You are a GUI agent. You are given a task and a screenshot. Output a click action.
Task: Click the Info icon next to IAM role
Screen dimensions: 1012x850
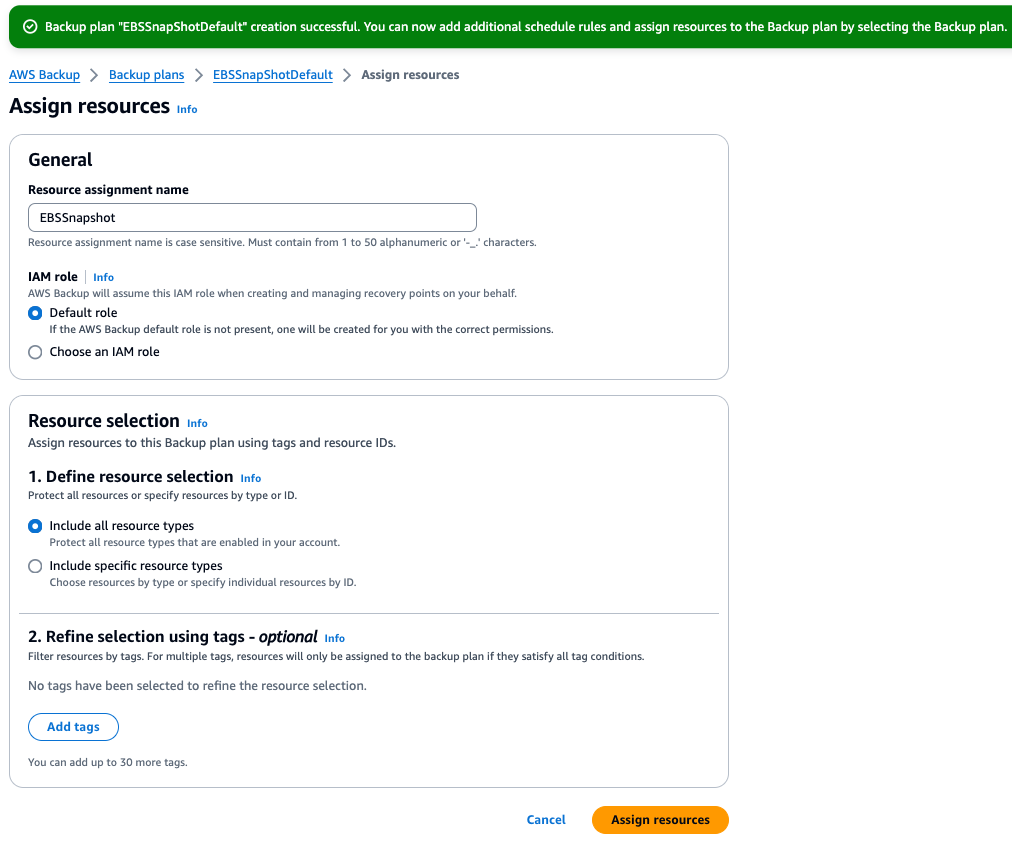coord(103,277)
